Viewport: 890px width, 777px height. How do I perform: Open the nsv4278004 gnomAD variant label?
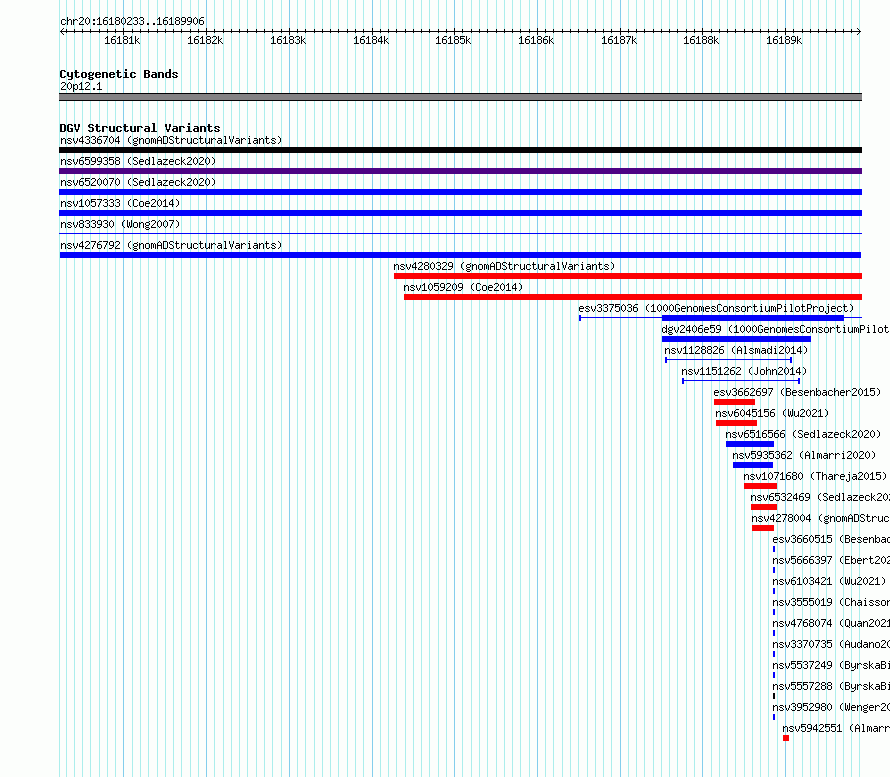click(821, 518)
